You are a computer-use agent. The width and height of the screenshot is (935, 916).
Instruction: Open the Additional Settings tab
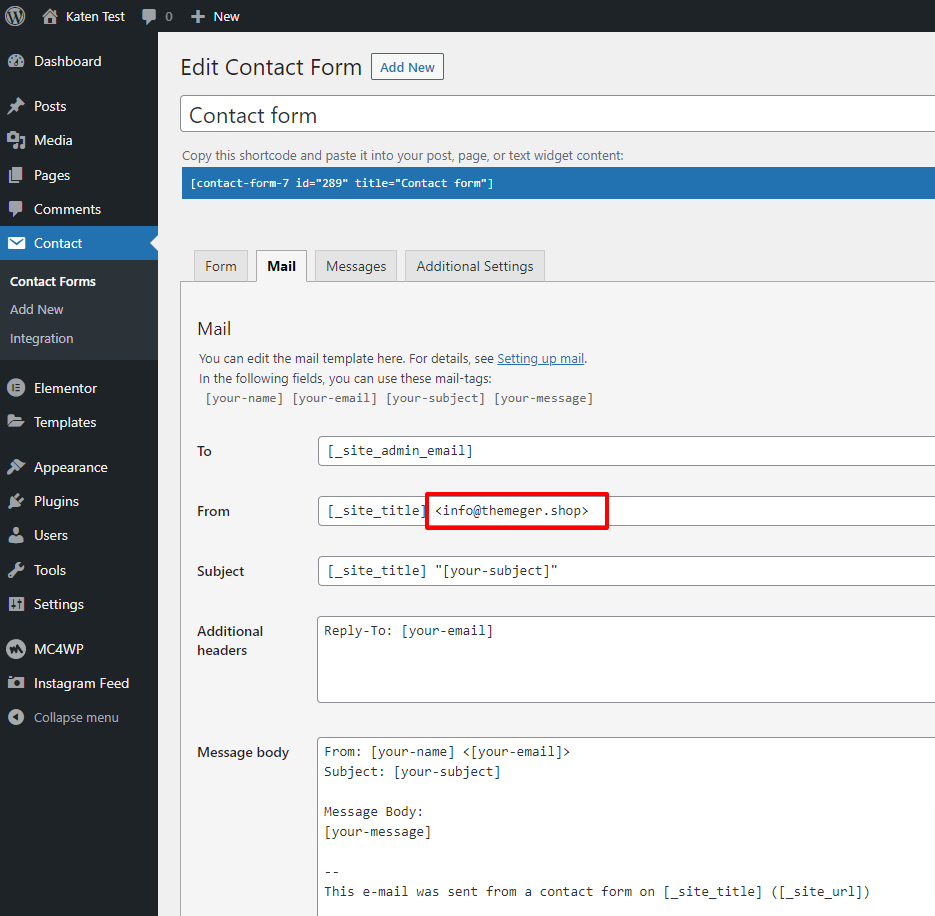(x=475, y=266)
